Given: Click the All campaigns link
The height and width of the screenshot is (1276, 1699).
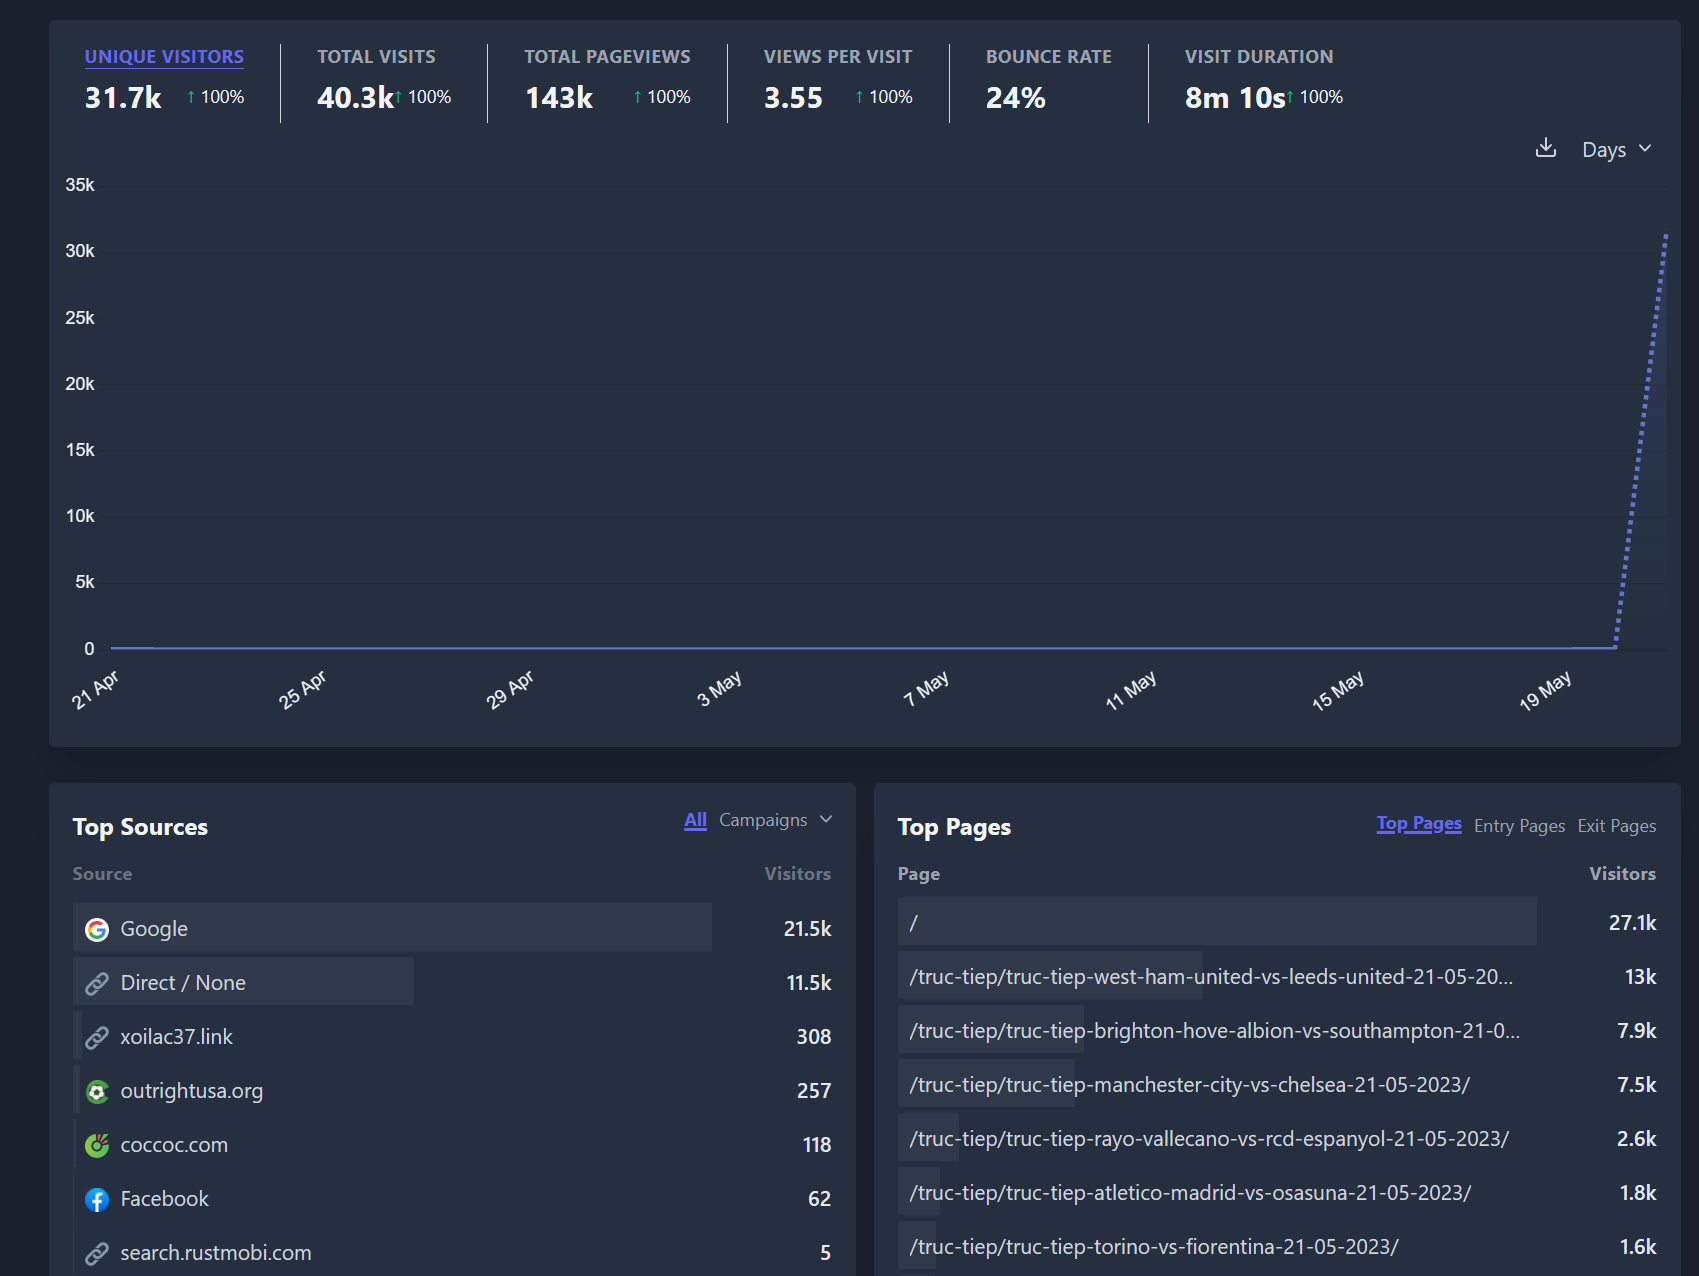Looking at the screenshot, I should (x=695, y=819).
